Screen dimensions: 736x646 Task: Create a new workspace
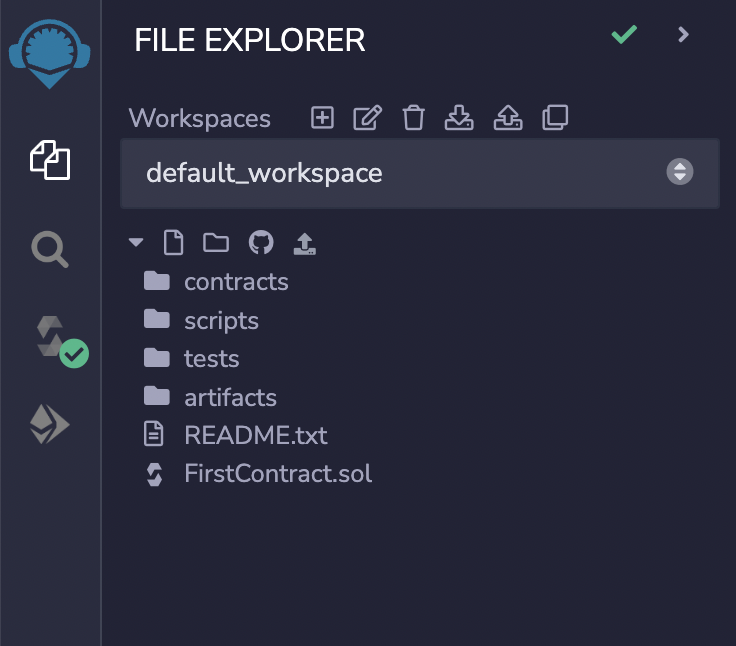(x=322, y=117)
